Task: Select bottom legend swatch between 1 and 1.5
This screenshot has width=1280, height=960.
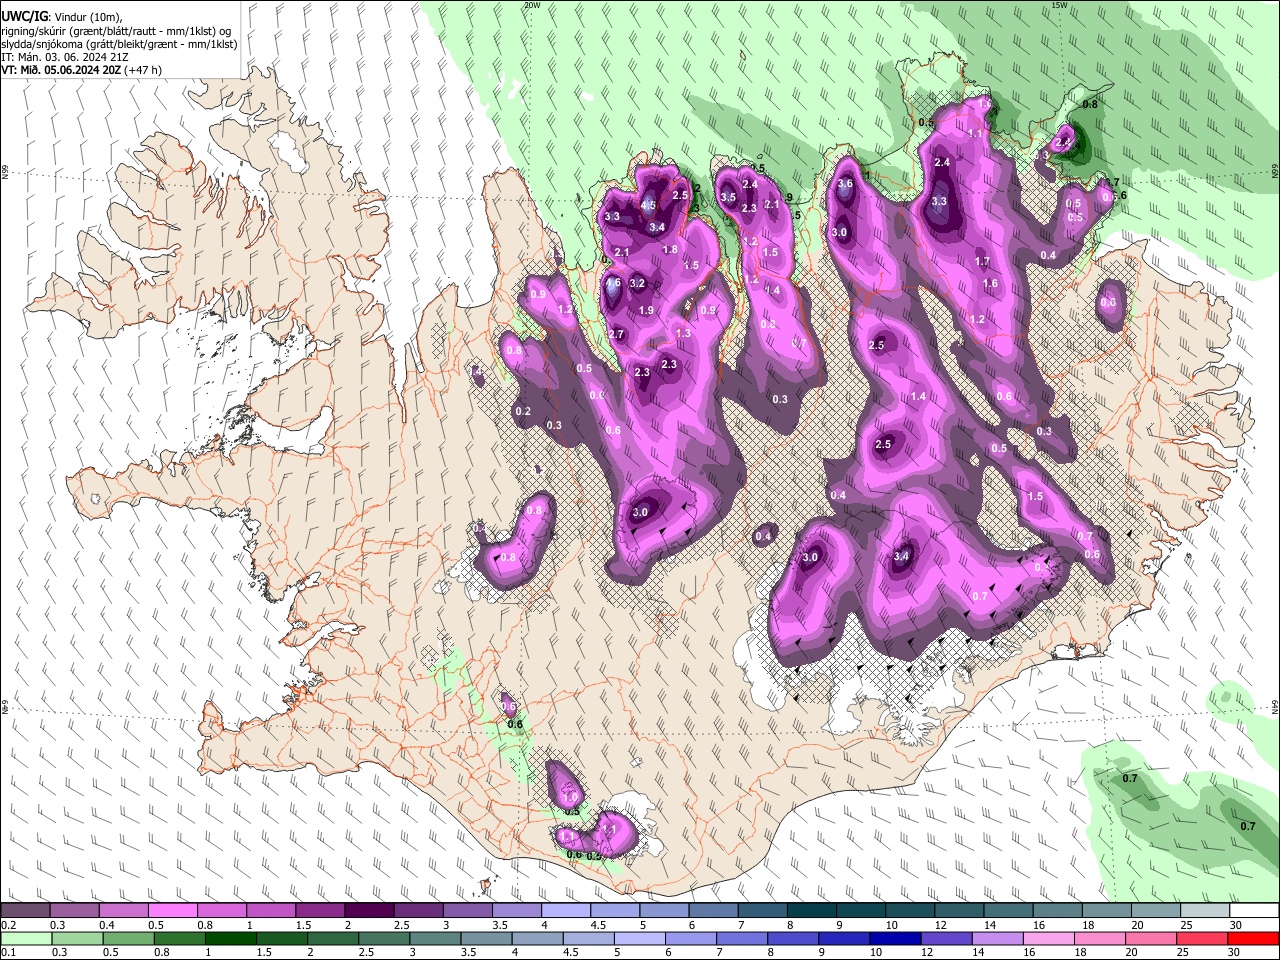Action: [x=230, y=938]
